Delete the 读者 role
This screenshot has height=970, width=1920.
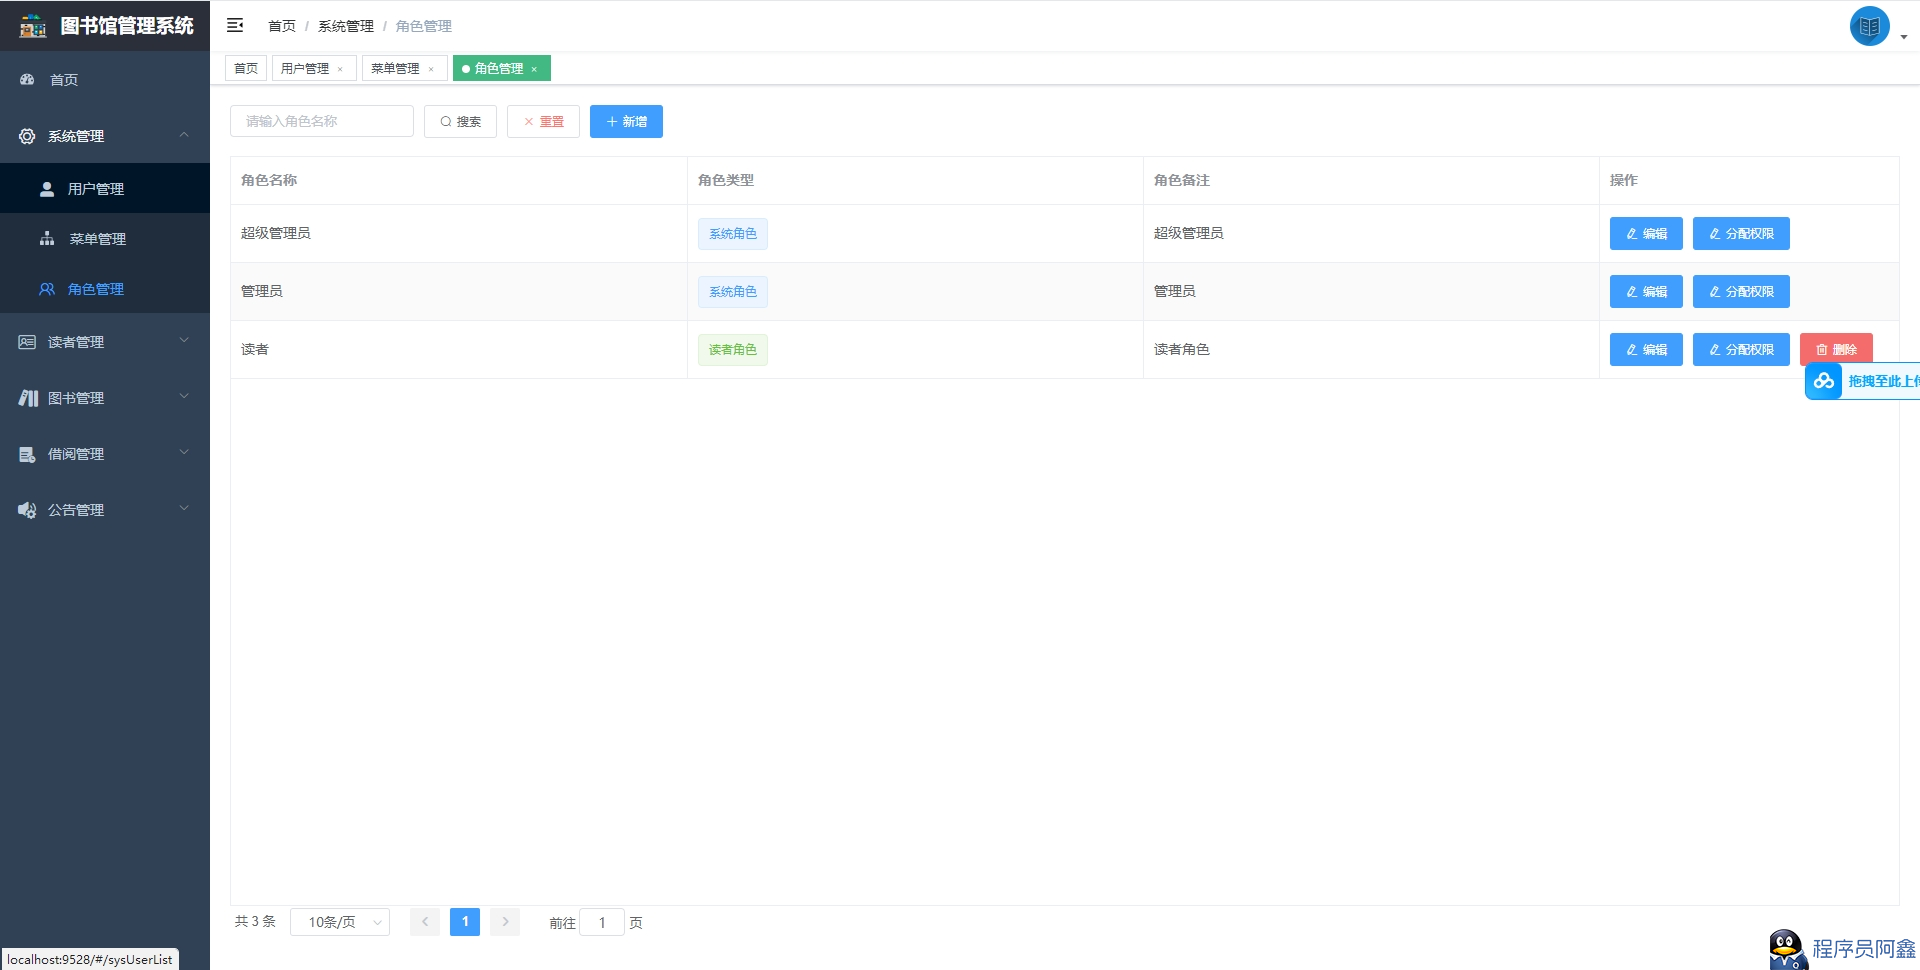(x=1836, y=350)
